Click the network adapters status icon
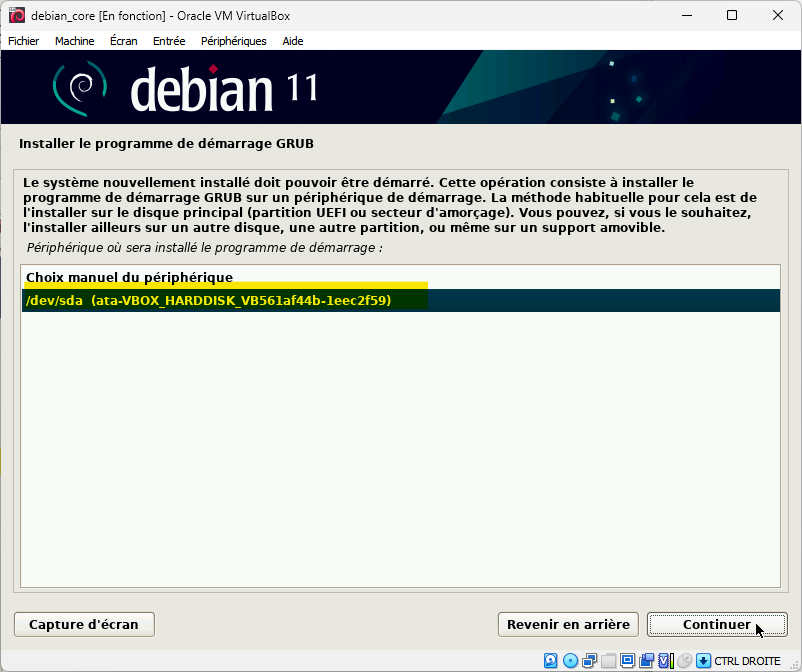Screen dimensions: 802x672 click(589, 660)
